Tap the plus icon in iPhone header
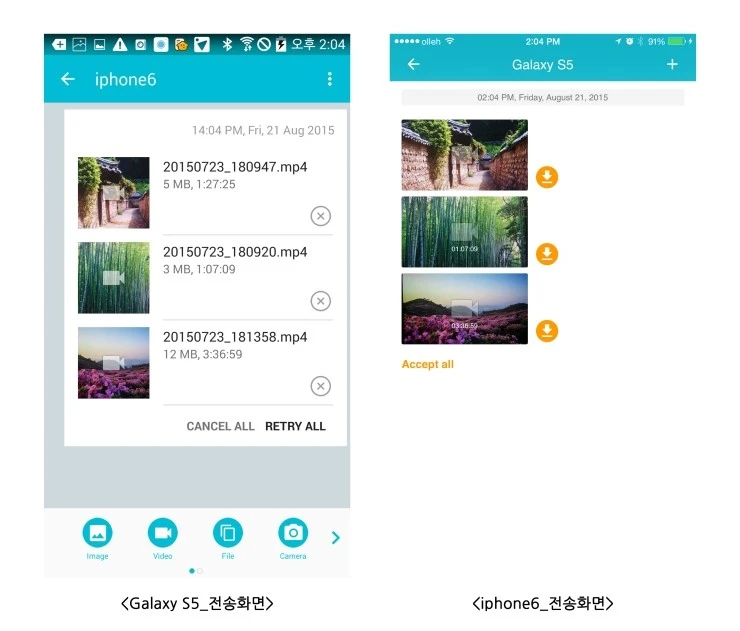Image resolution: width=740 pixels, height=631 pixels. coord(672,64)
